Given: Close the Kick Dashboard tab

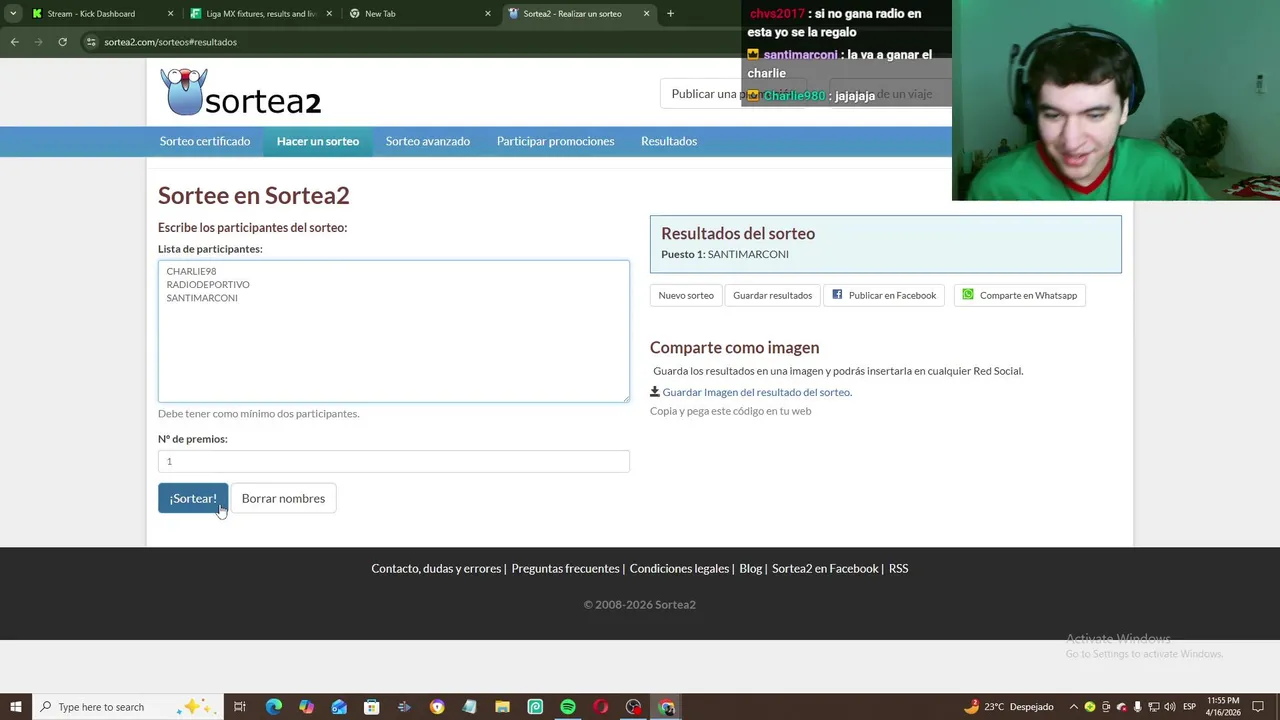Looking at the screenshot, I should 170,14.
